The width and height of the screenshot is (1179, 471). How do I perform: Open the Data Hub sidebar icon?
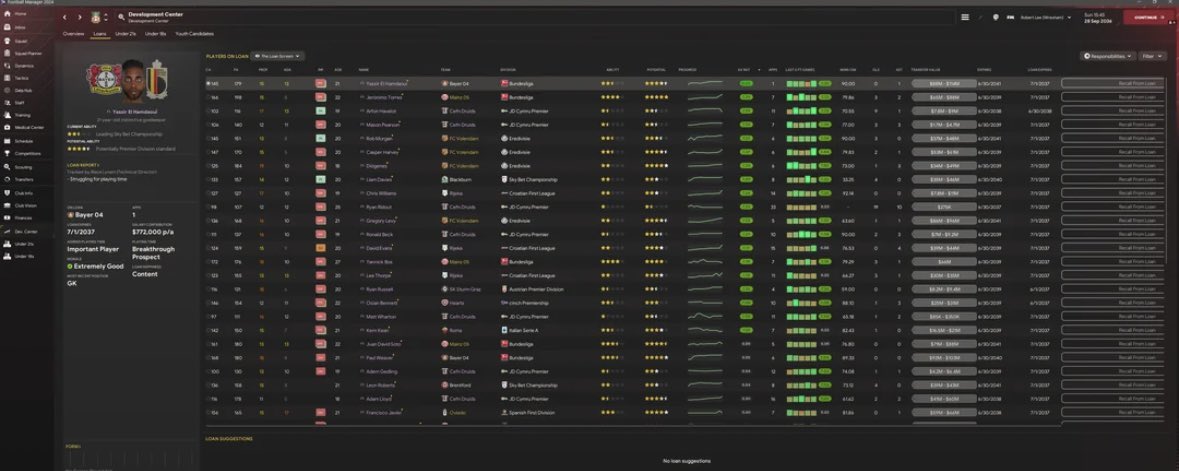tap(8, 90)
